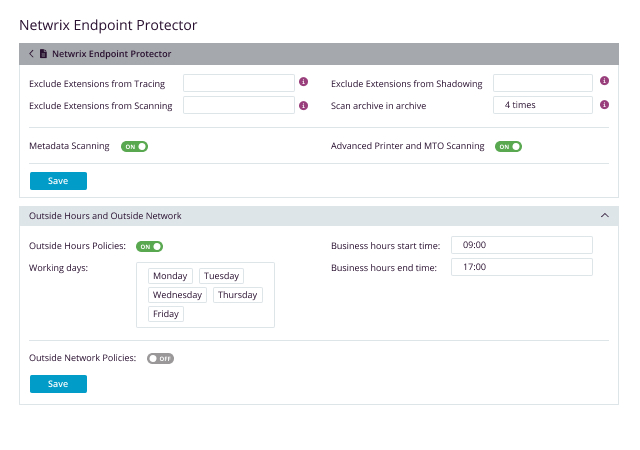The width and height of the screenshot is (640, 450).
Task: Click the Metadata Scanning label
Action: coord(69,146)
